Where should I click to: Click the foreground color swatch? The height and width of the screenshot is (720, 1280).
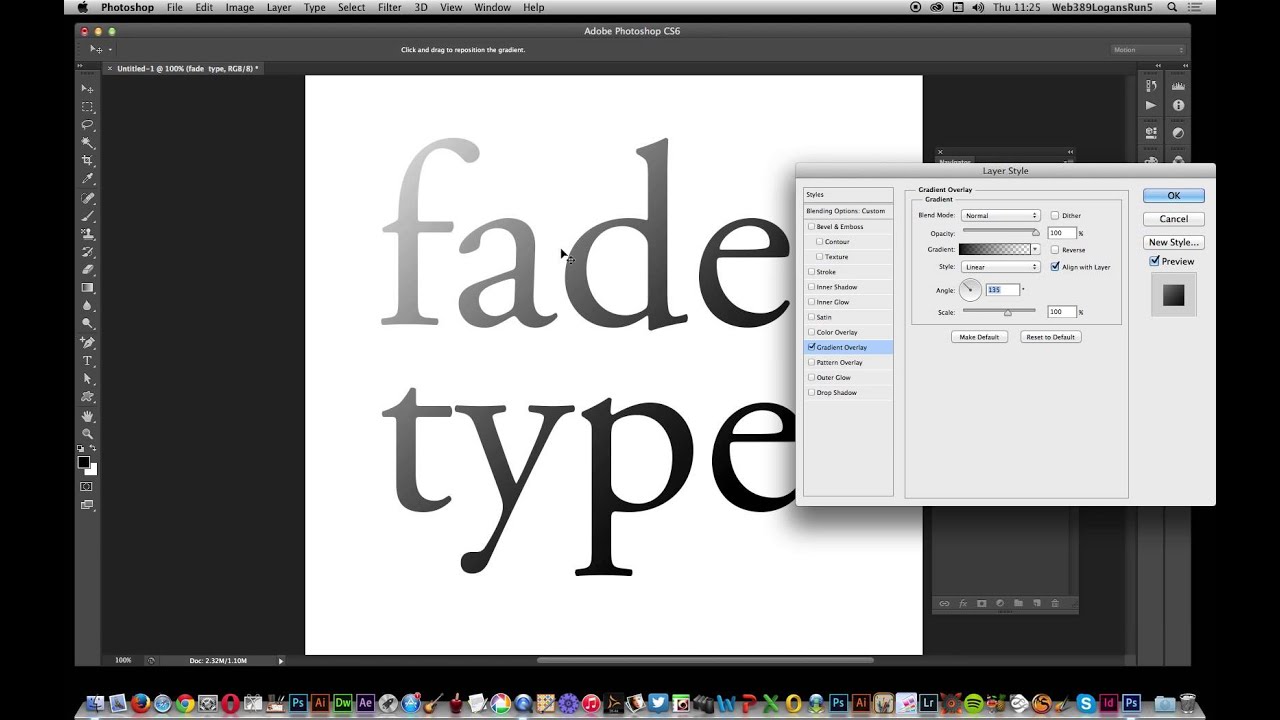point(84,462)
